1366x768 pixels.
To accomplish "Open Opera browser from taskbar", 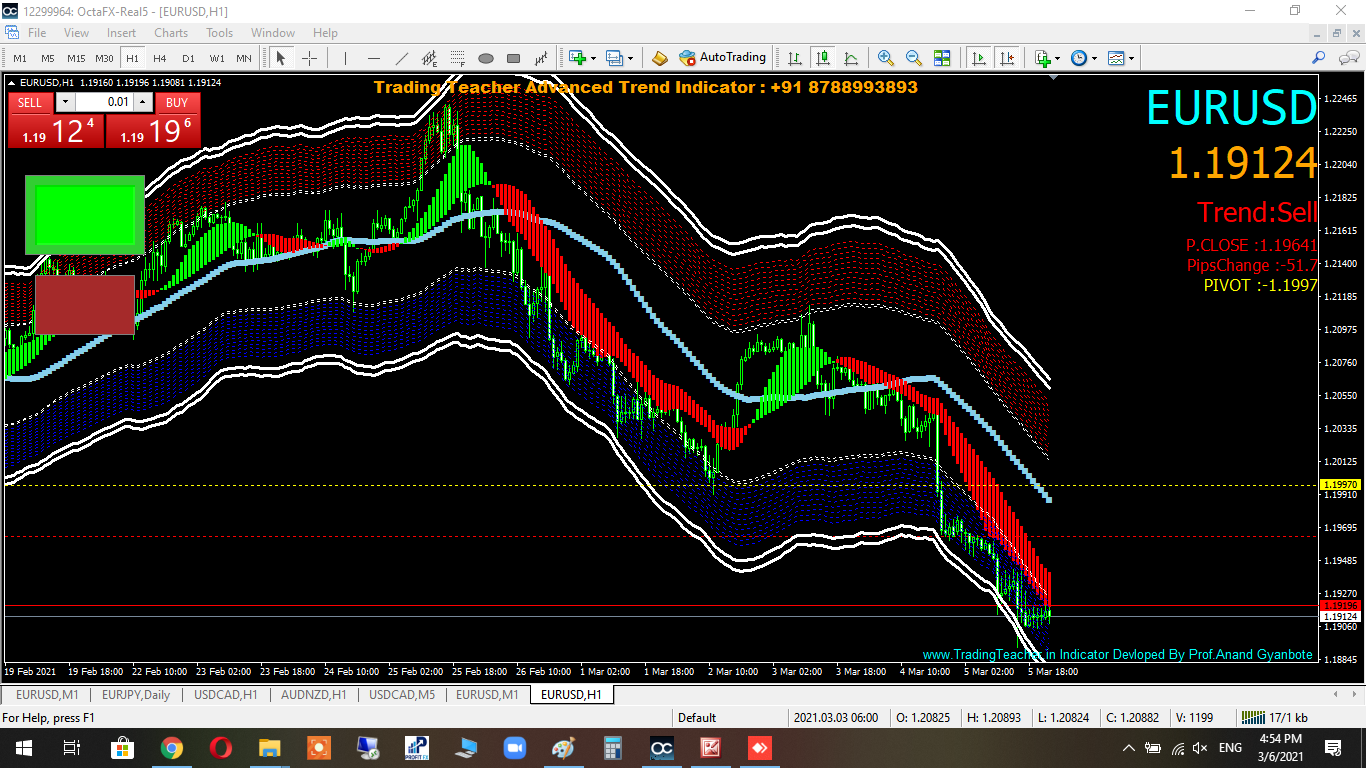I will coord(220,747).
